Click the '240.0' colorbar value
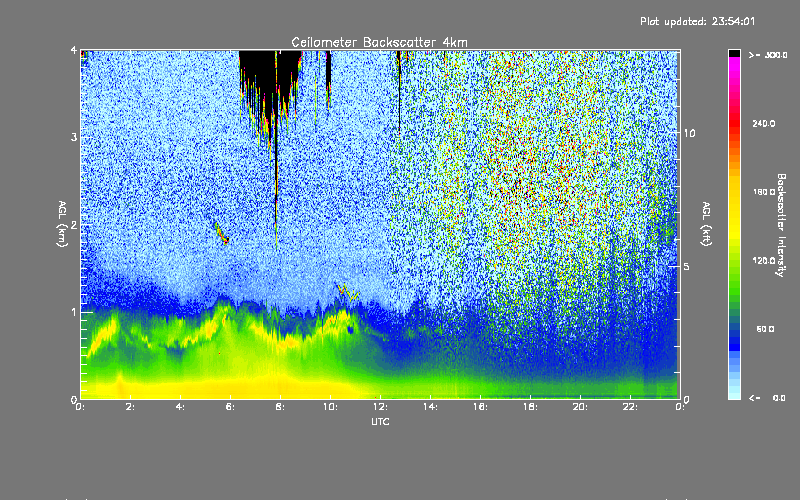Screen dimensions: 800x500 point(764,123)
